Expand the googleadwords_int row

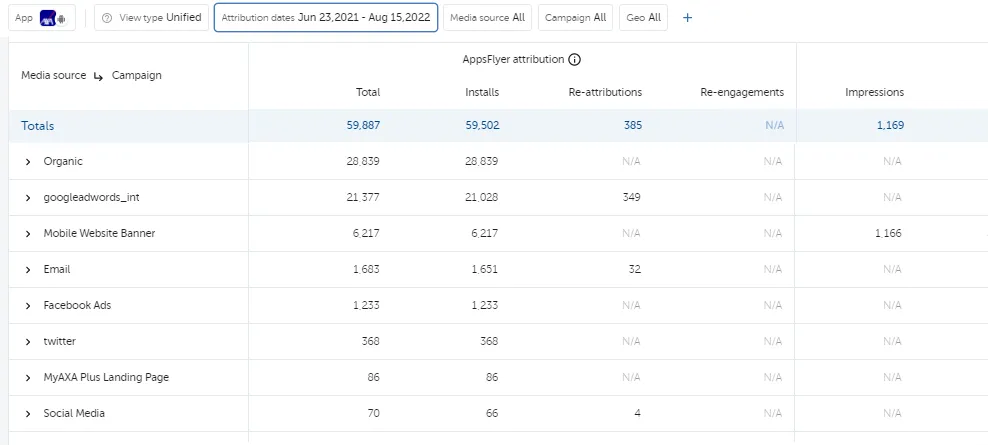28,198
